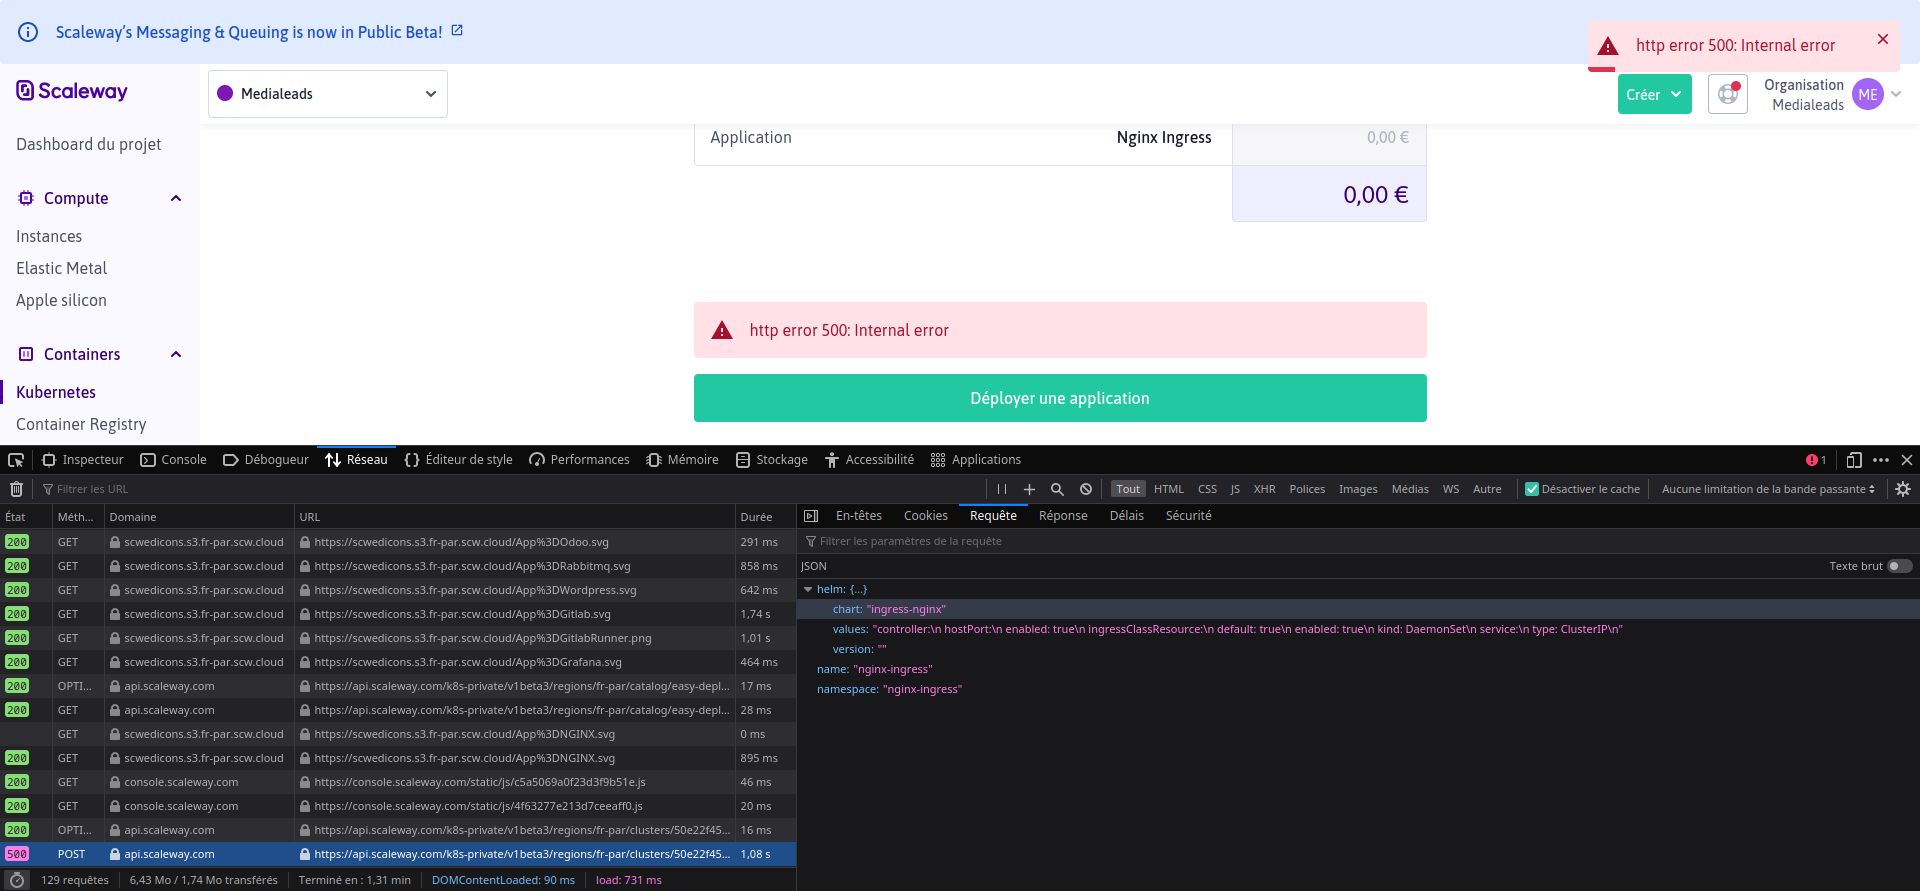This screenshot has width=1920, height=891.
Task: Uncheck Désactiver le cache checkbox
Action: [1531, 489]
